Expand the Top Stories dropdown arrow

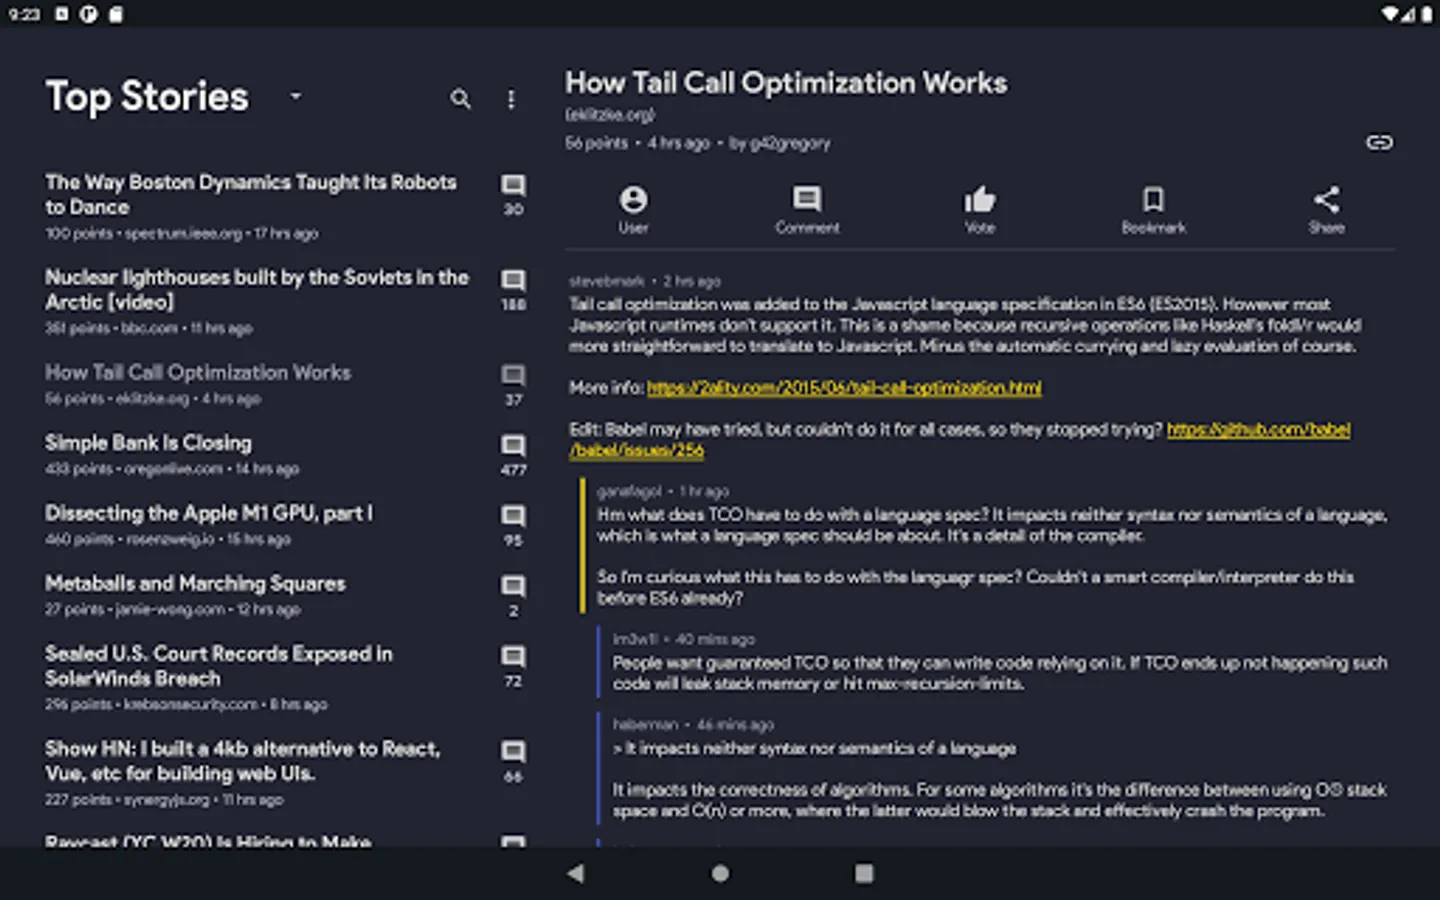coord(295,96)
